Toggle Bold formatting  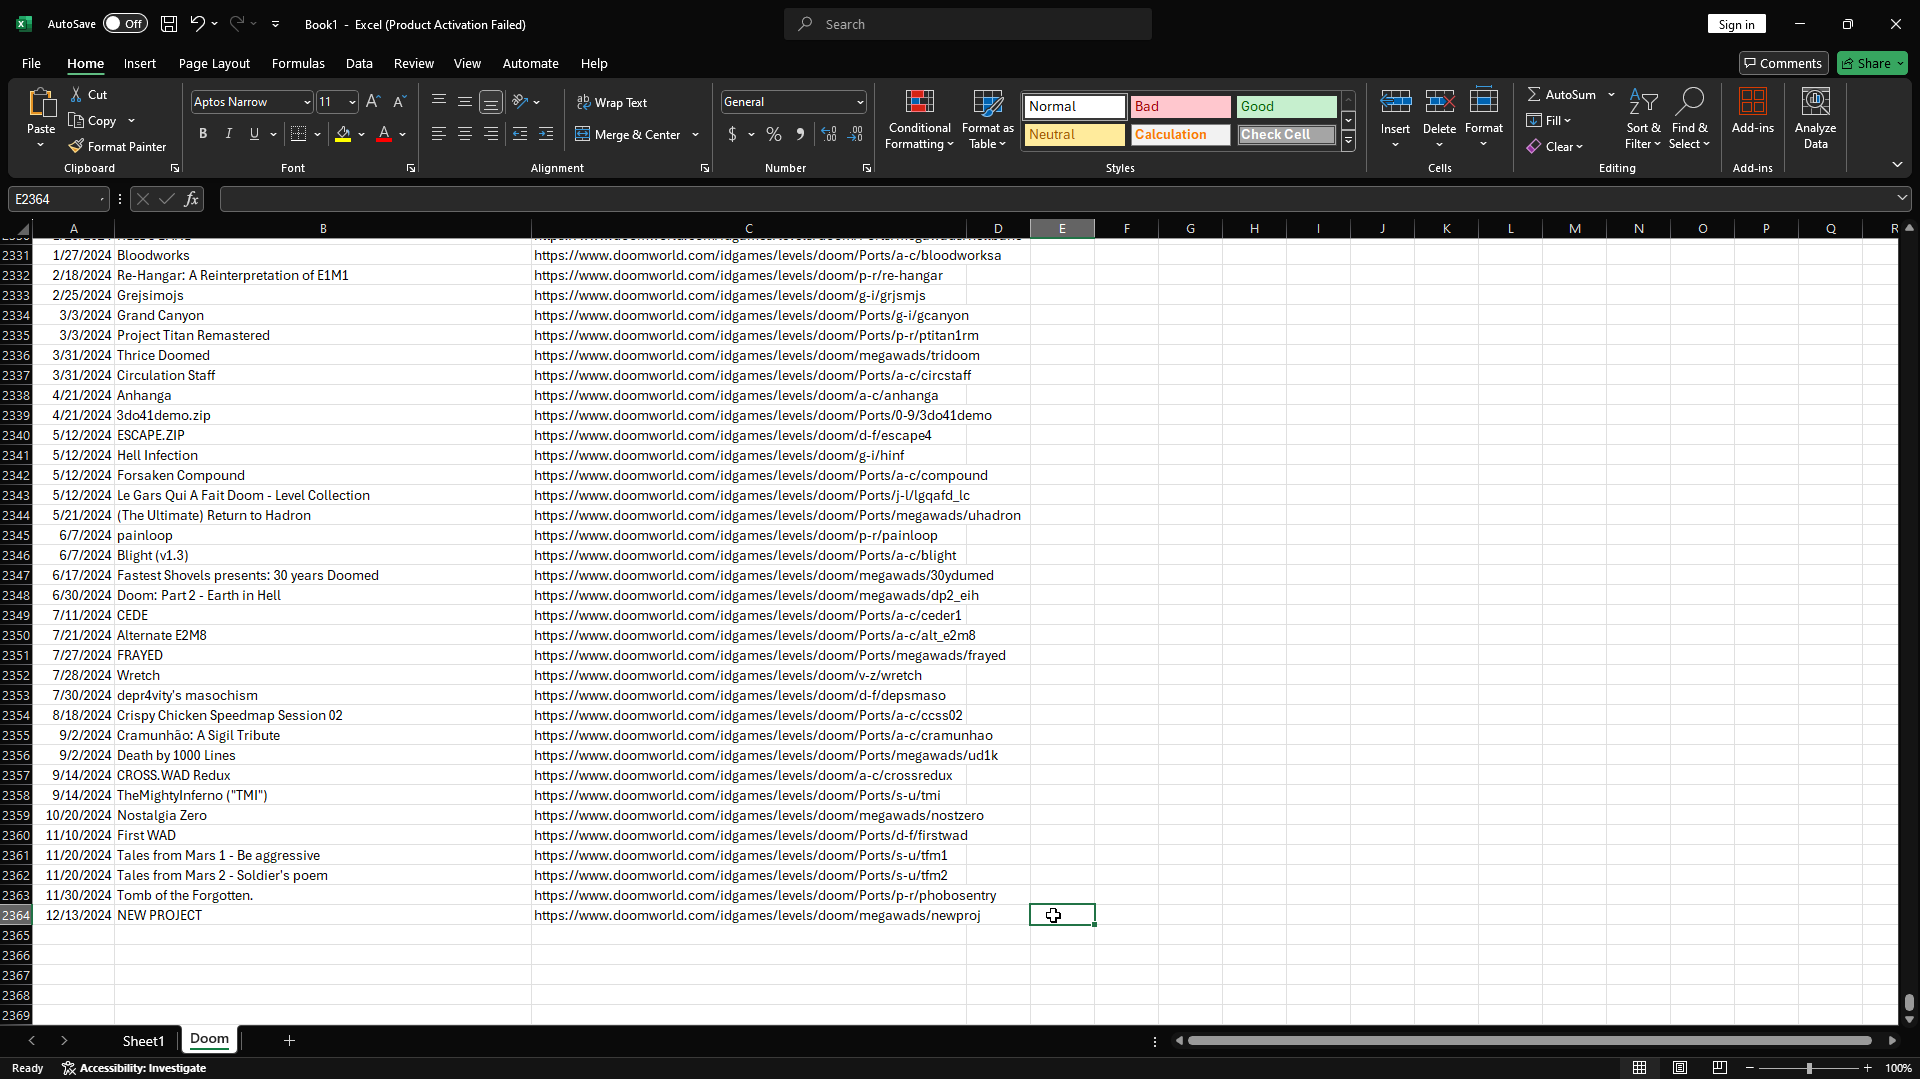tap(203, 134)
